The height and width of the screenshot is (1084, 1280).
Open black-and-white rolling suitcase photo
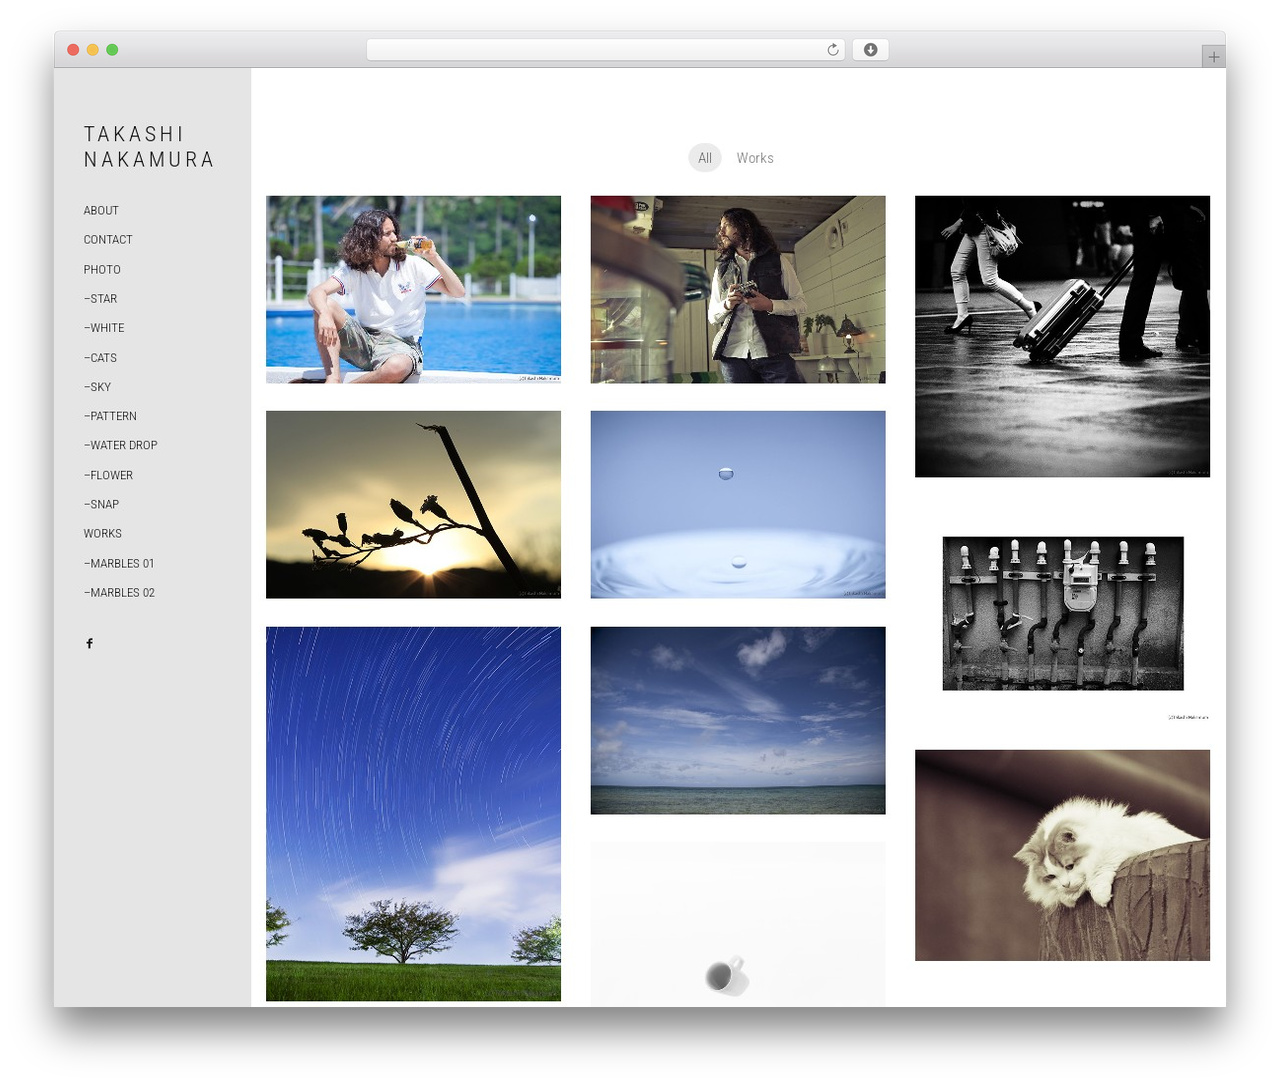click(1062, 336)
